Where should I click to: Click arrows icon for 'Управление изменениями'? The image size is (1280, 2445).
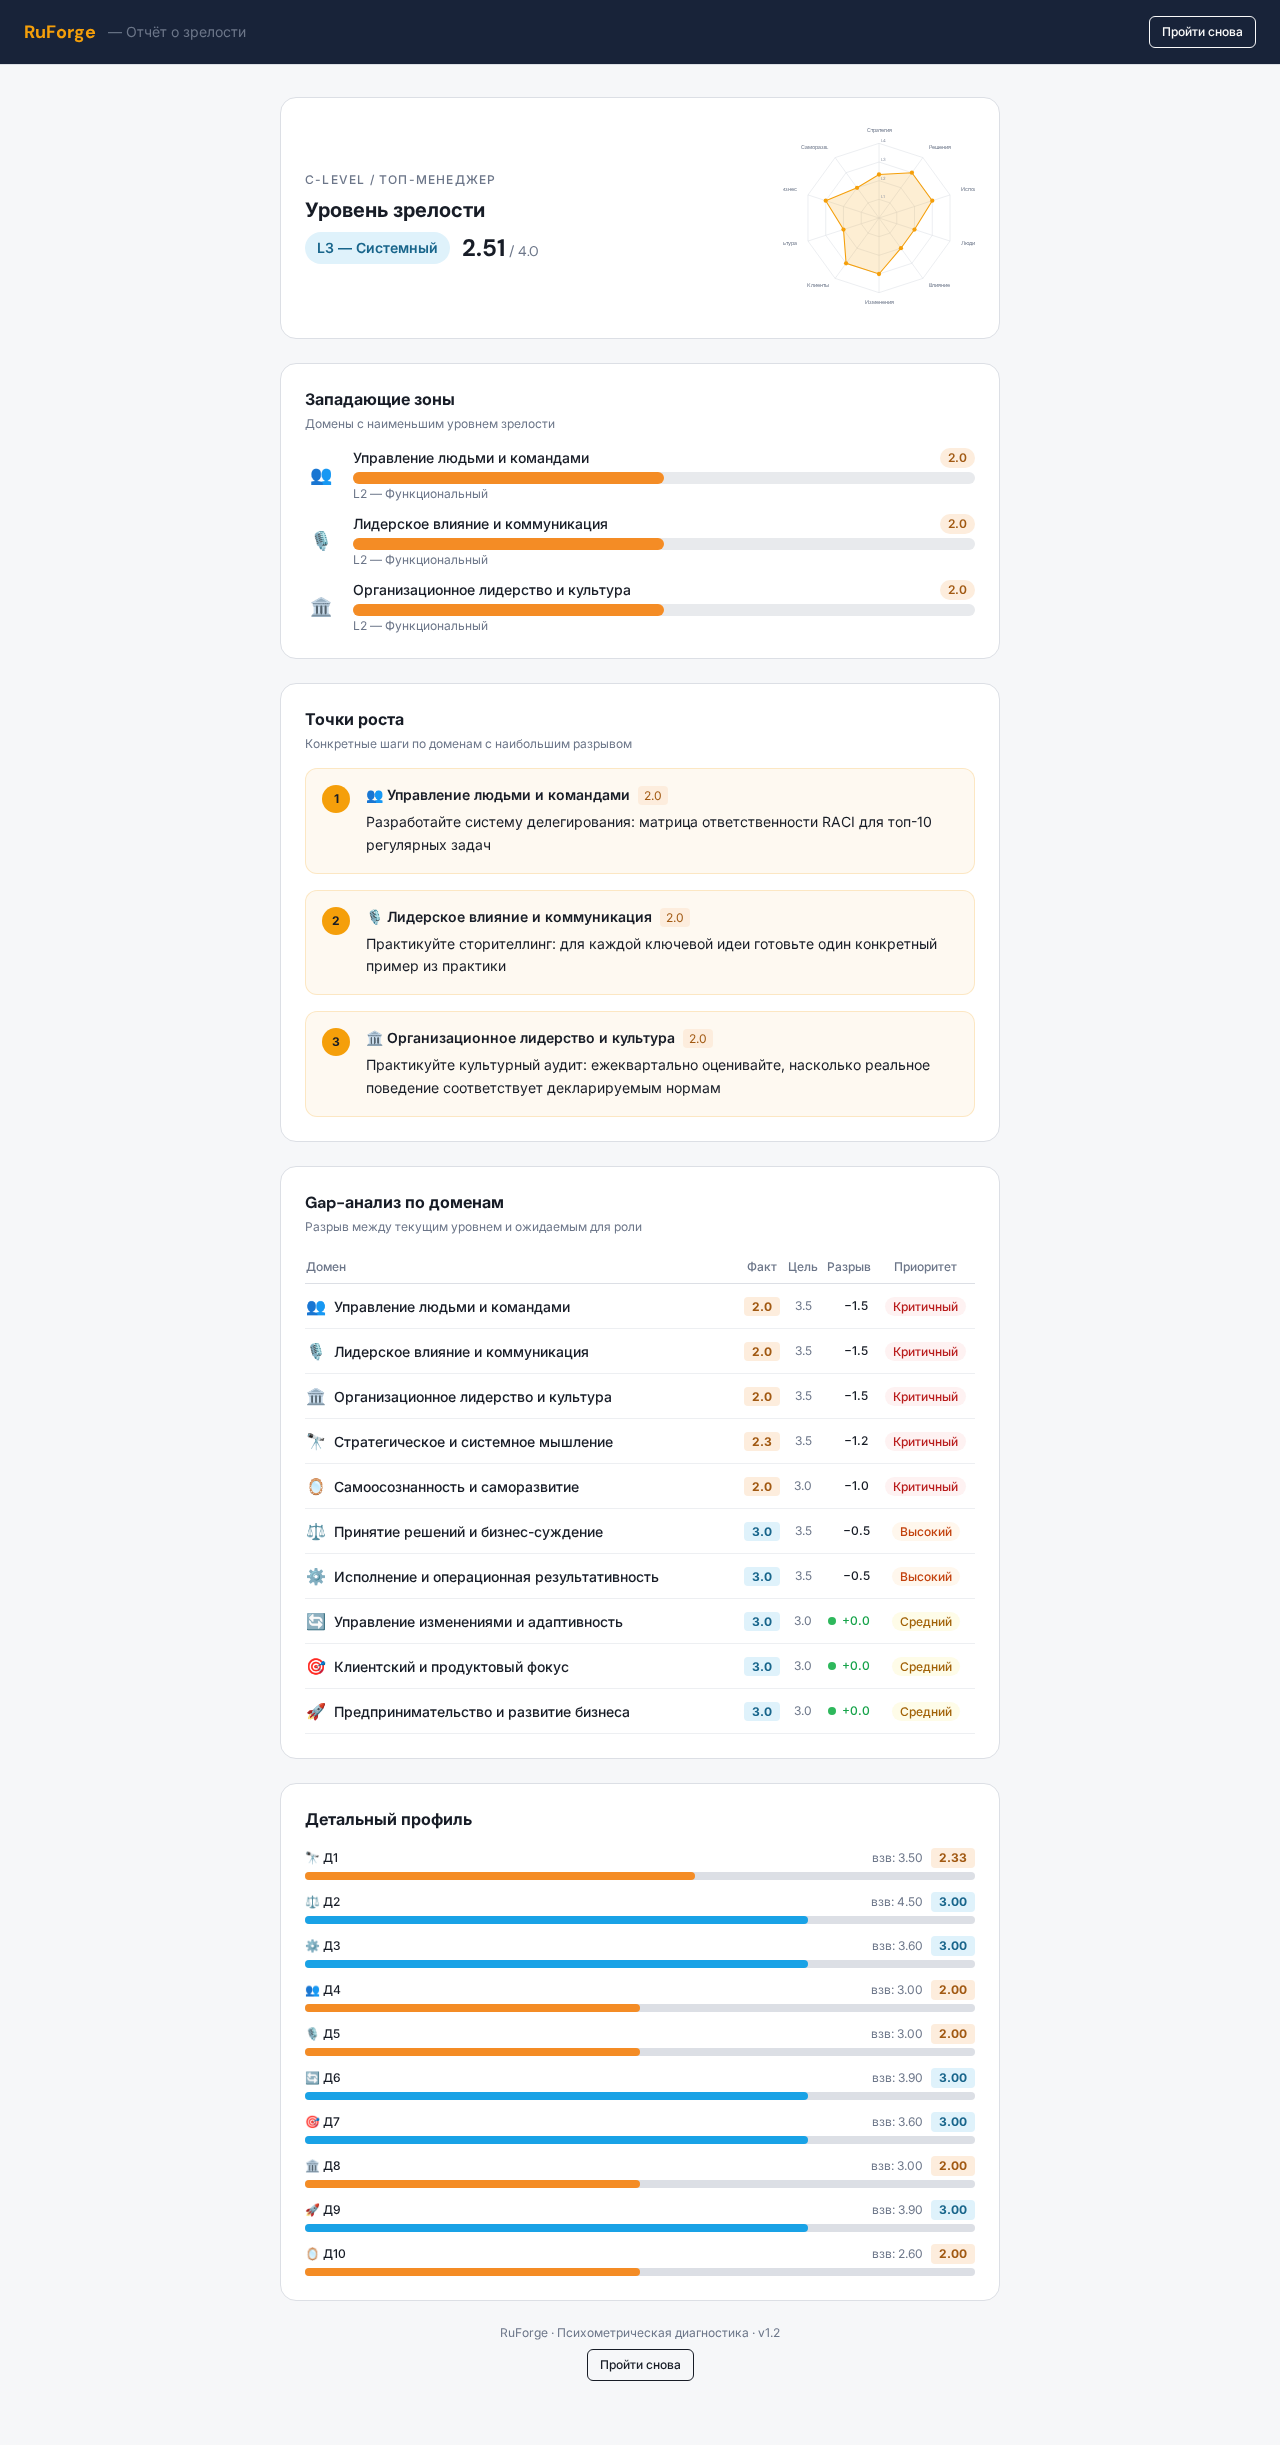click(x=316, y=1622)
